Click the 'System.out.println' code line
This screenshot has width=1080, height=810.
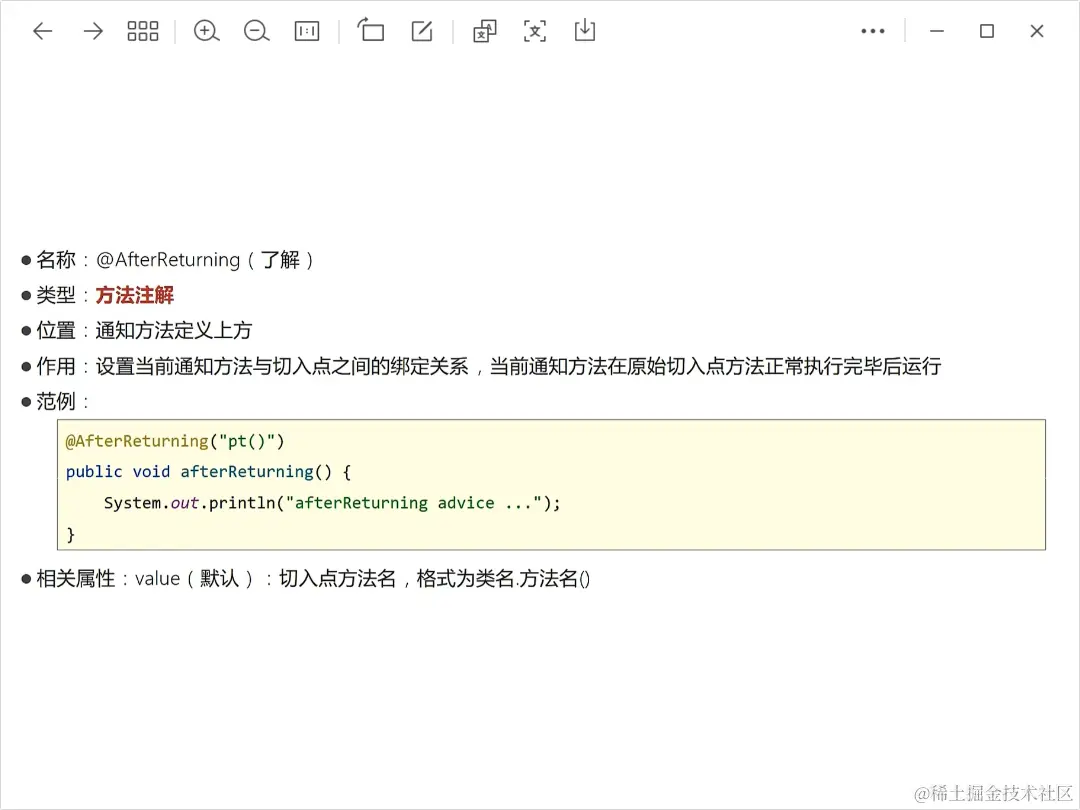[332, 503]
